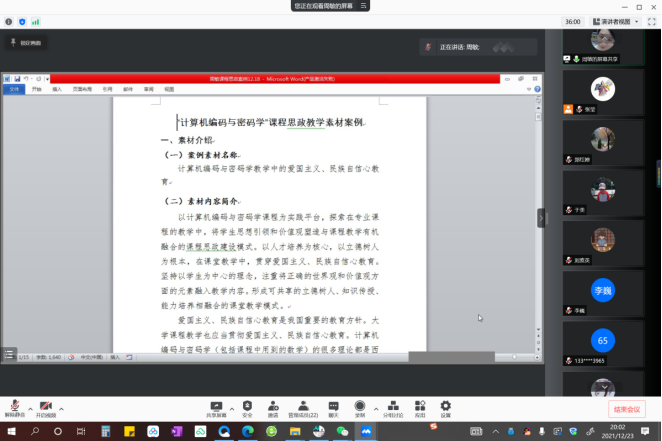
Task: Click the red End Meeting button
Action: pos(628,409)
